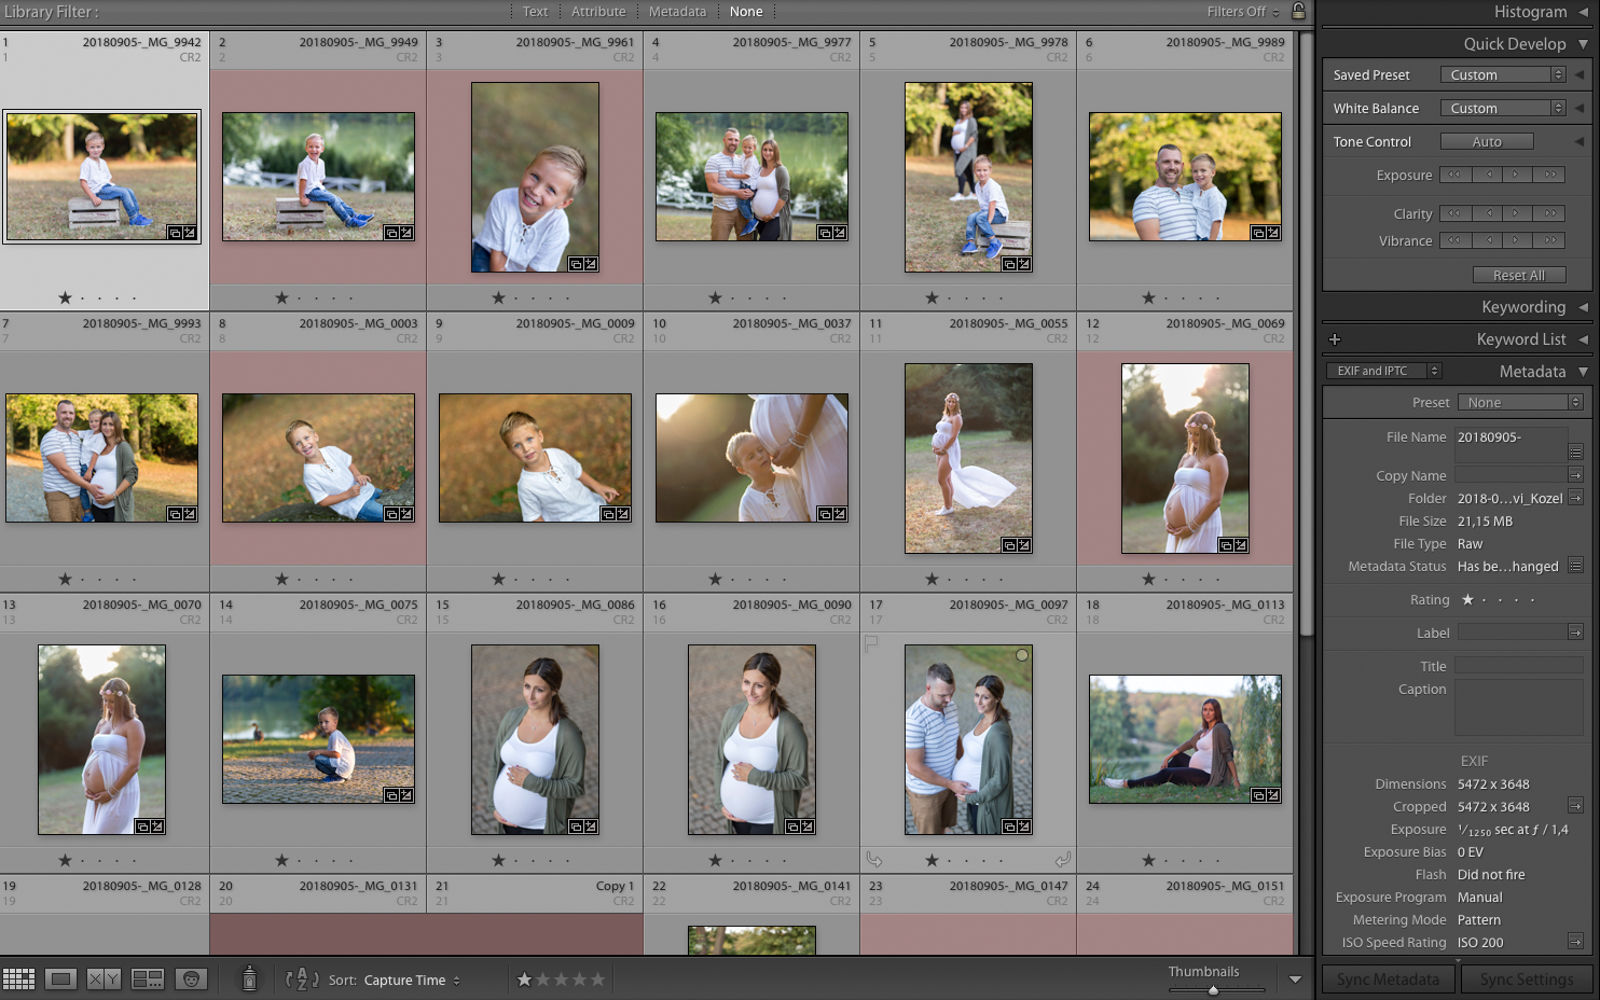1600x1000 pixels.
Task: Click rating star under MG_0113 thumbnail
Action: [1149, 860]
